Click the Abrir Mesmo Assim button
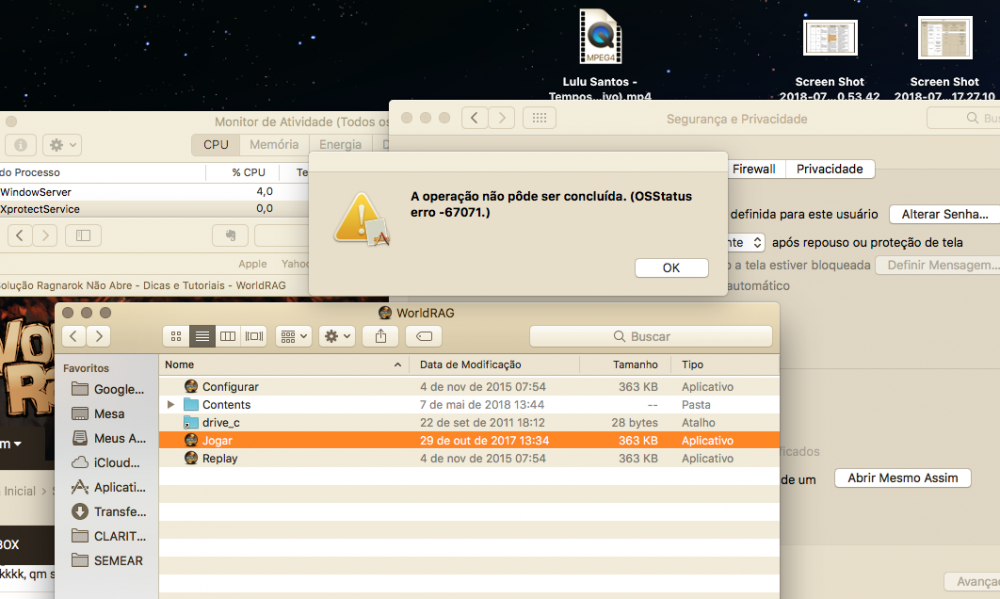1000x599 pixels. tap(902, 478)
